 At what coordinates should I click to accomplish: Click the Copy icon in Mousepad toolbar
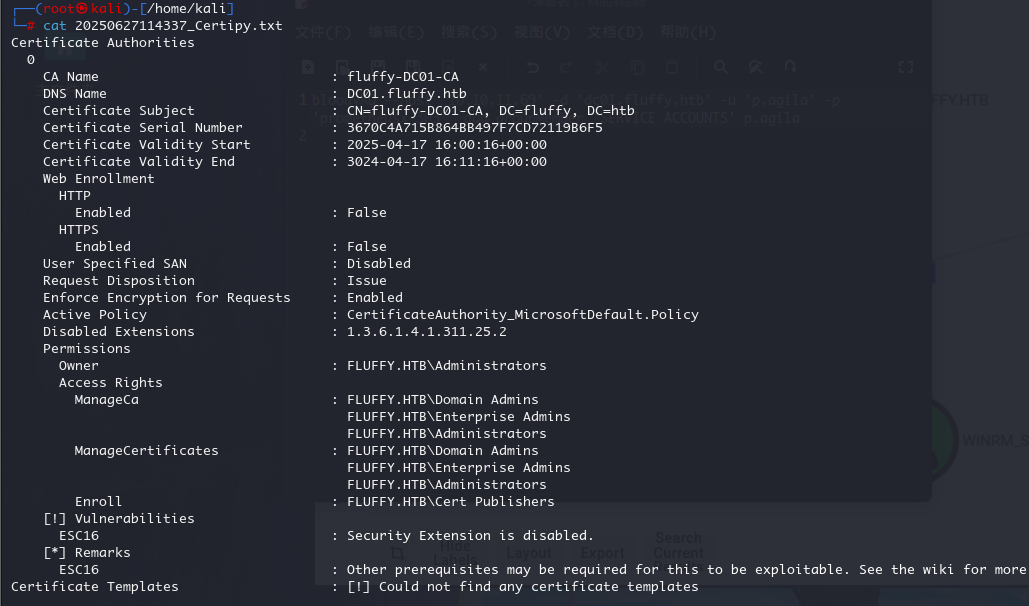pos(637,67)
